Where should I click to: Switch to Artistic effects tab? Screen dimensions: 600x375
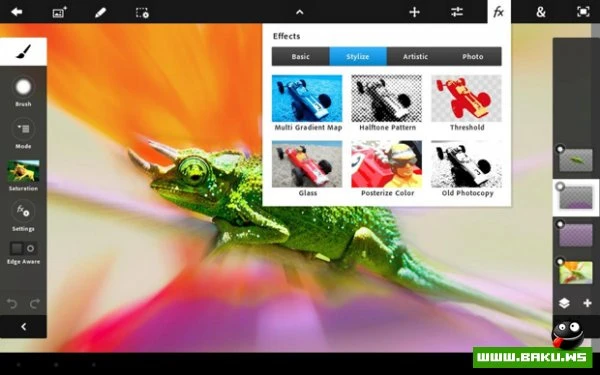pyautogui.click(x=416, y=57)
